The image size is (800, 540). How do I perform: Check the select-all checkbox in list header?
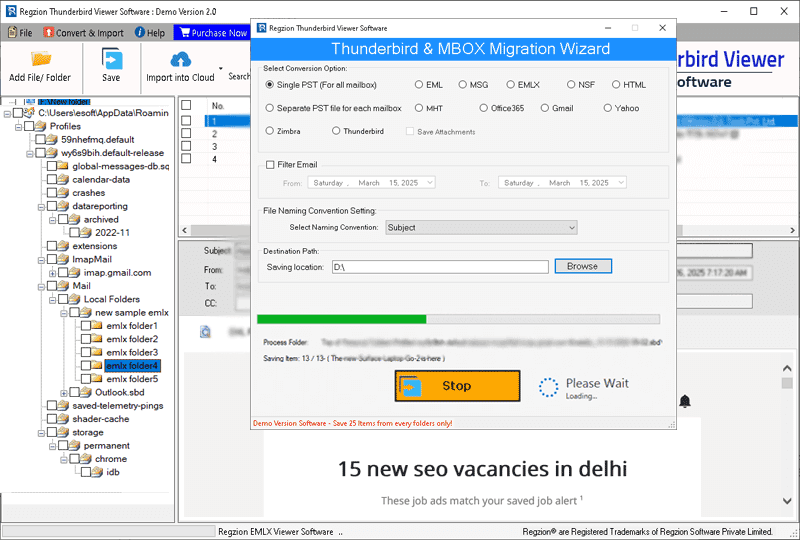click(x=186, y=105)
